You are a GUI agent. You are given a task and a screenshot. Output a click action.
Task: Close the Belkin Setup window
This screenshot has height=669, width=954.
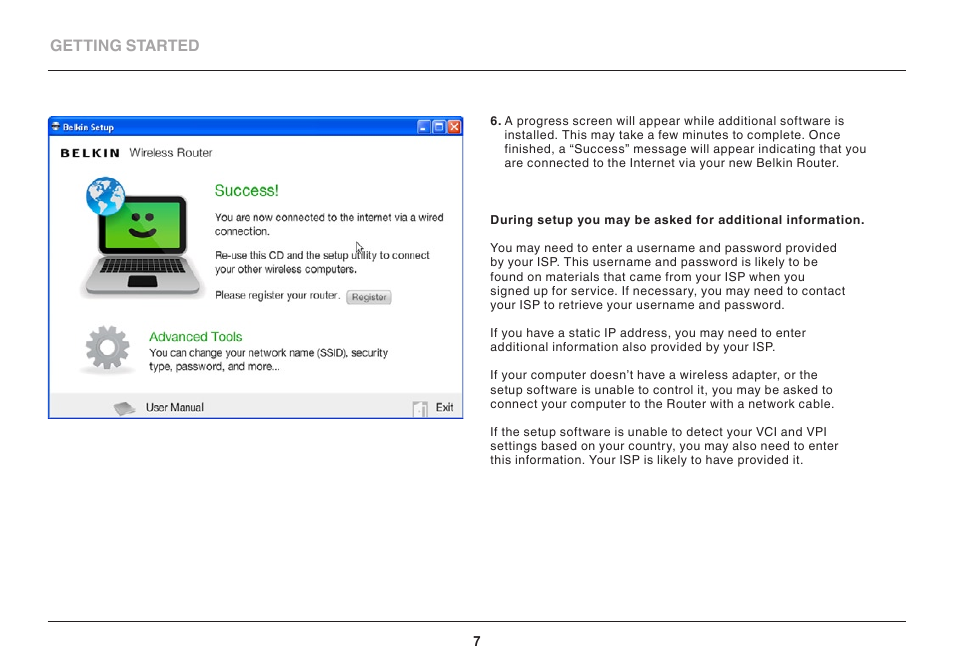click(454, 127)
